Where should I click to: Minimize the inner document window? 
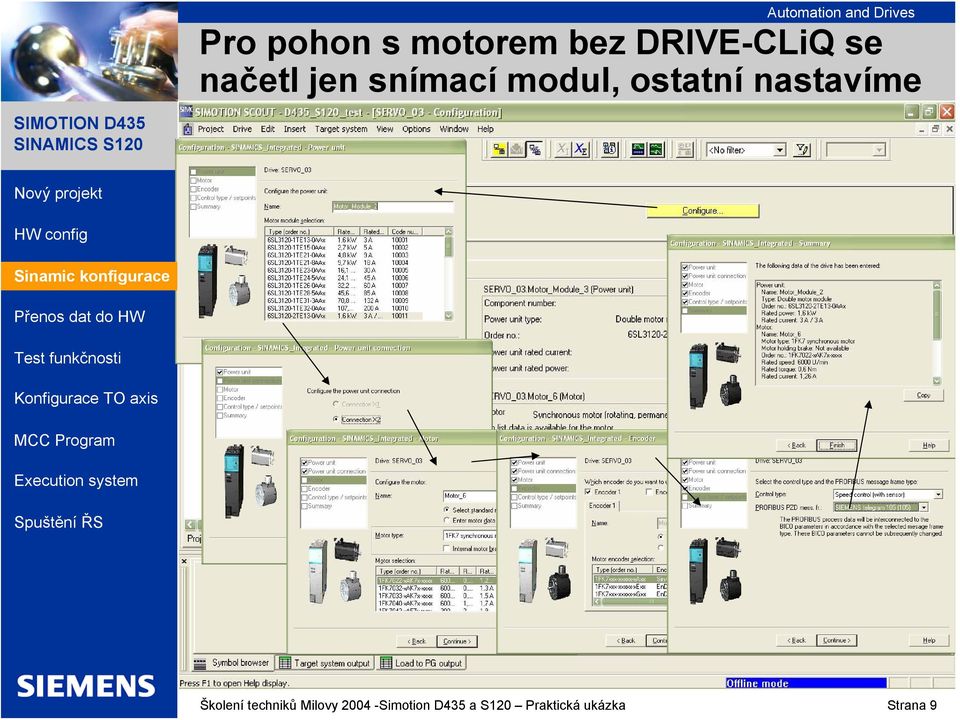922,129
